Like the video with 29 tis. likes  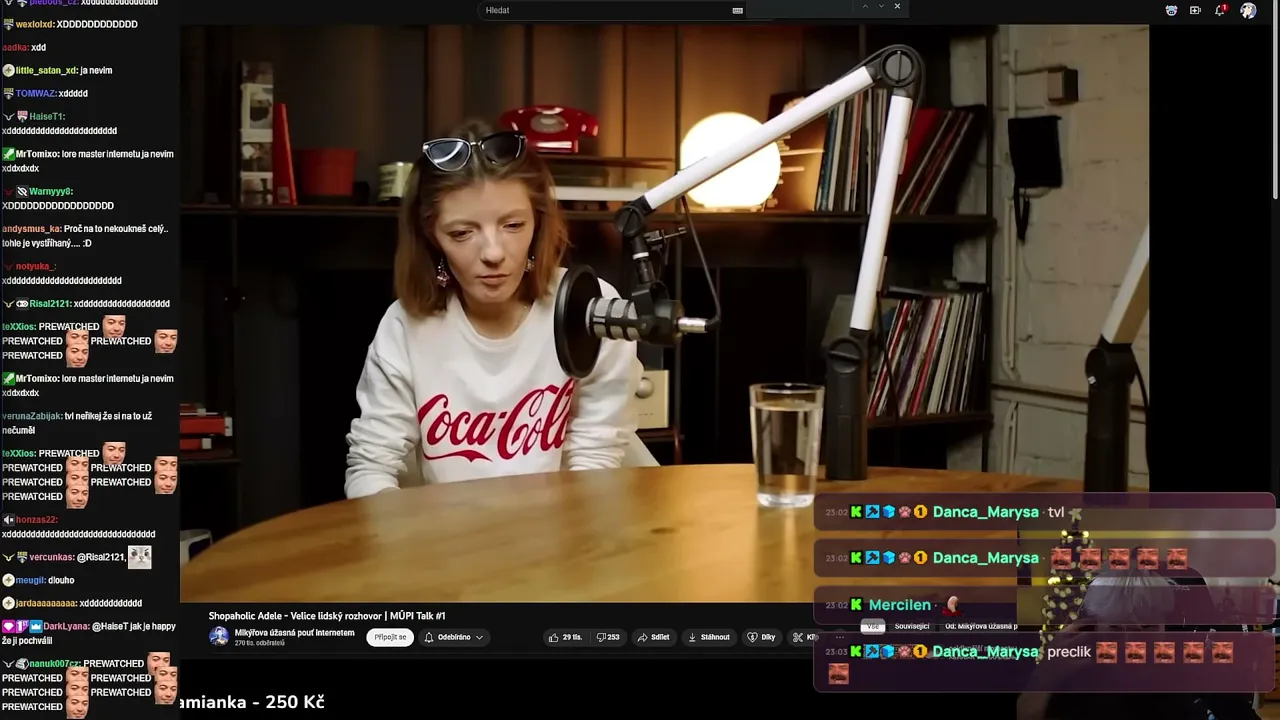[565, 637]
